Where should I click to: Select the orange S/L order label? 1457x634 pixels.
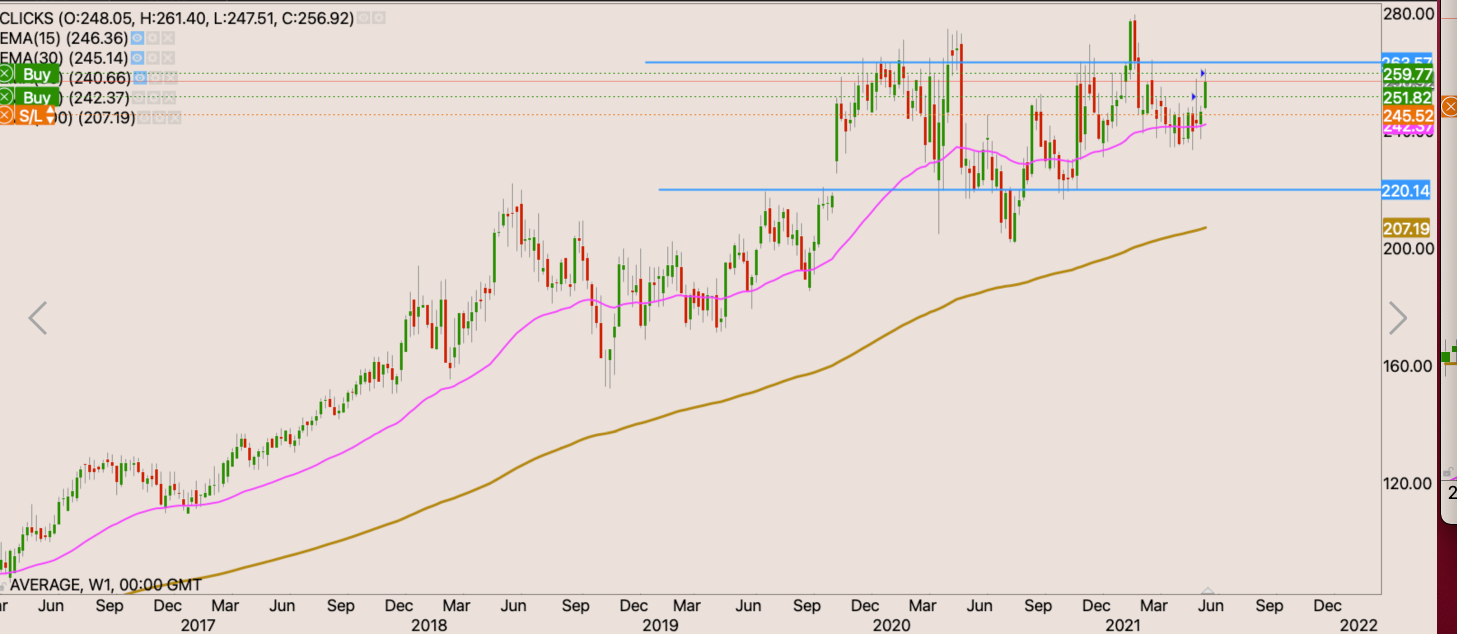(31, 116)
